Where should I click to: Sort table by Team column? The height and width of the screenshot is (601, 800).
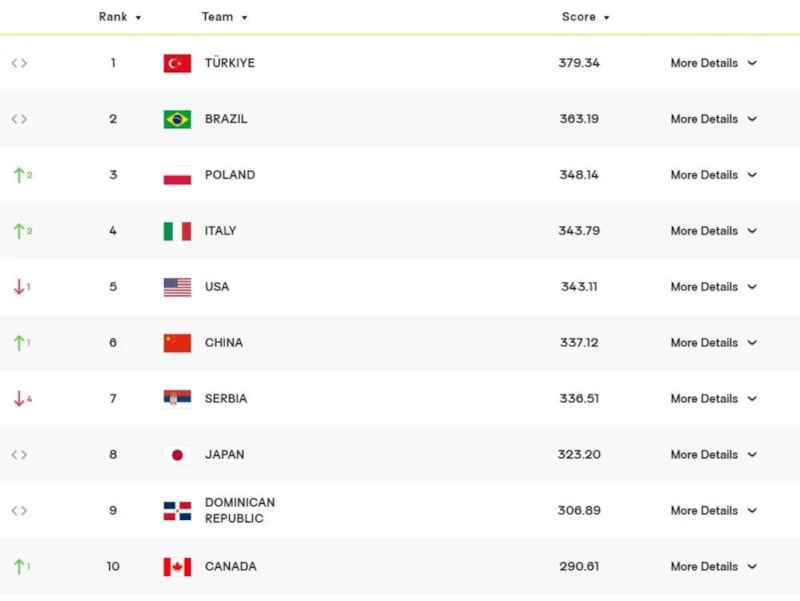click(x=224, y=17)
